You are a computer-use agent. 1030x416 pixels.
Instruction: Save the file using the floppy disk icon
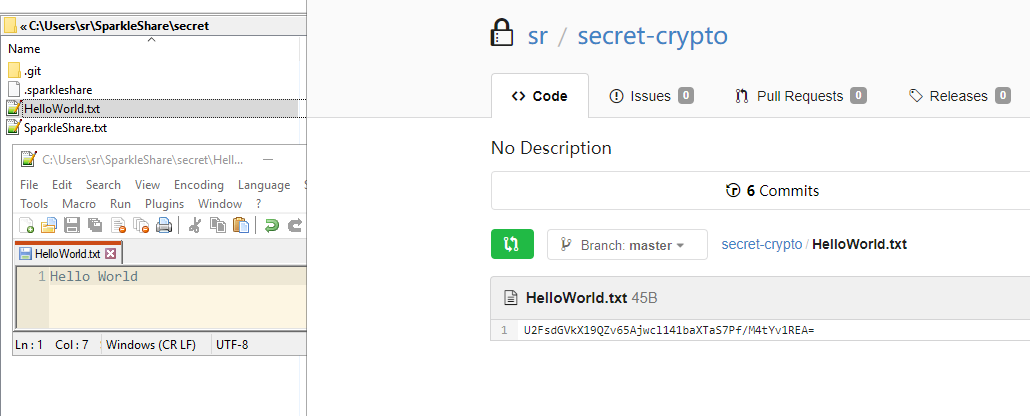point(72,225)
